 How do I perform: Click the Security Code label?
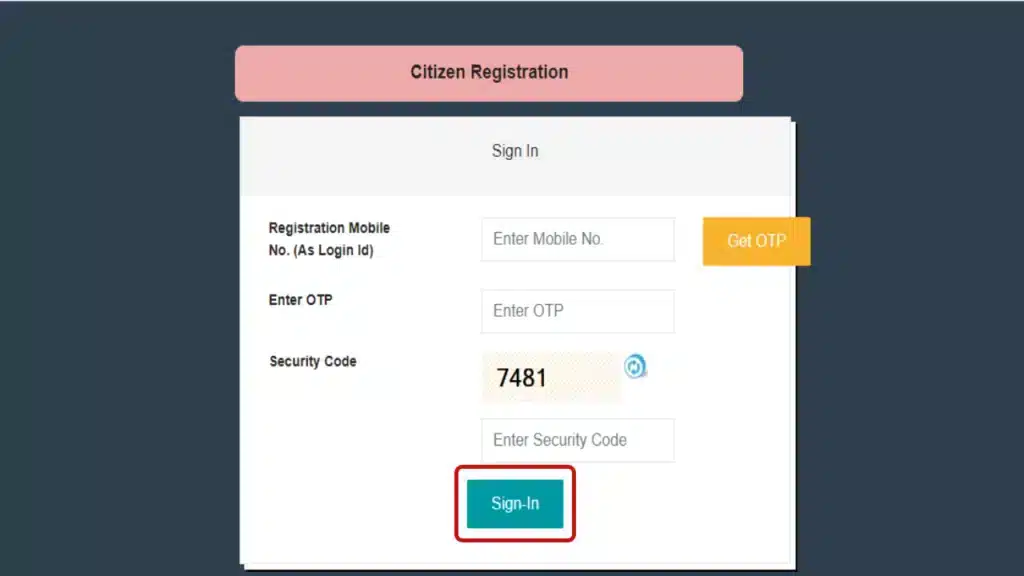pos(313,361)
